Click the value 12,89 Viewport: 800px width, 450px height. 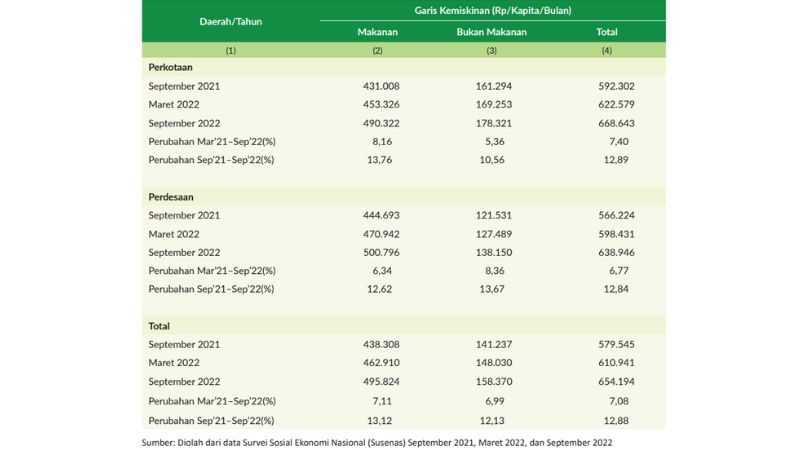tap(616, 160)
